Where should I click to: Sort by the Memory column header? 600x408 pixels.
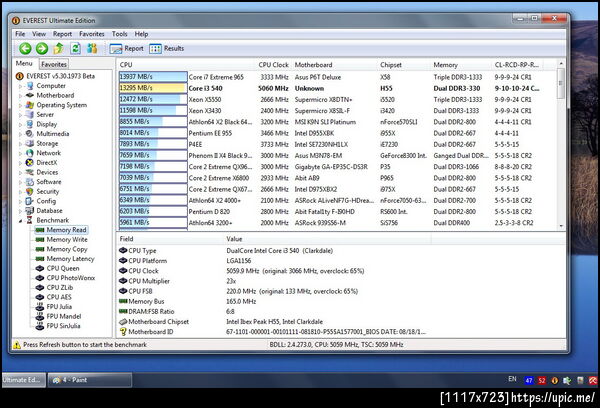(461, 65)
